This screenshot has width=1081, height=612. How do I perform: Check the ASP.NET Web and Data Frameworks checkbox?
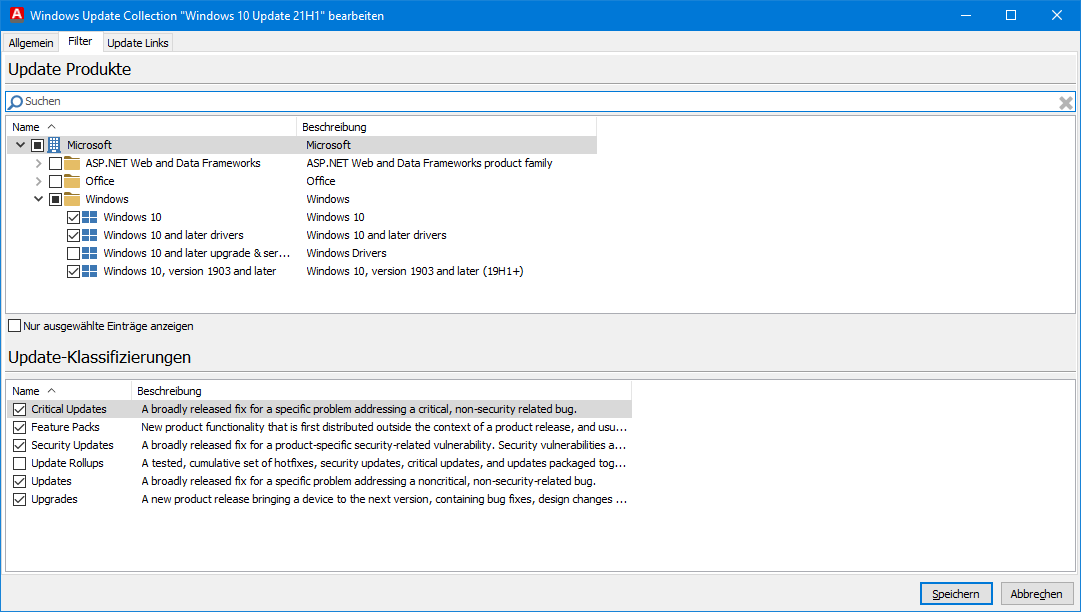pyautogui.click(x=55, y=163)
